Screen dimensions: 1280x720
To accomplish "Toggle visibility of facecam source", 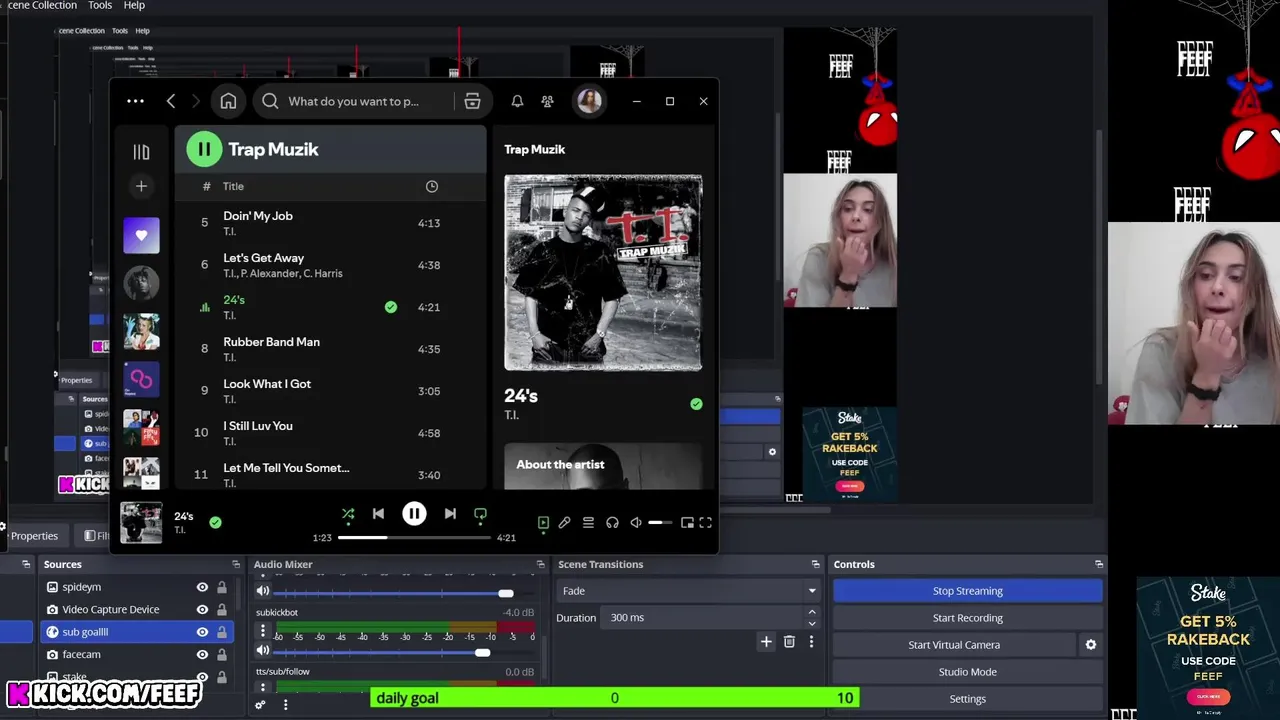I will point(202,654).
